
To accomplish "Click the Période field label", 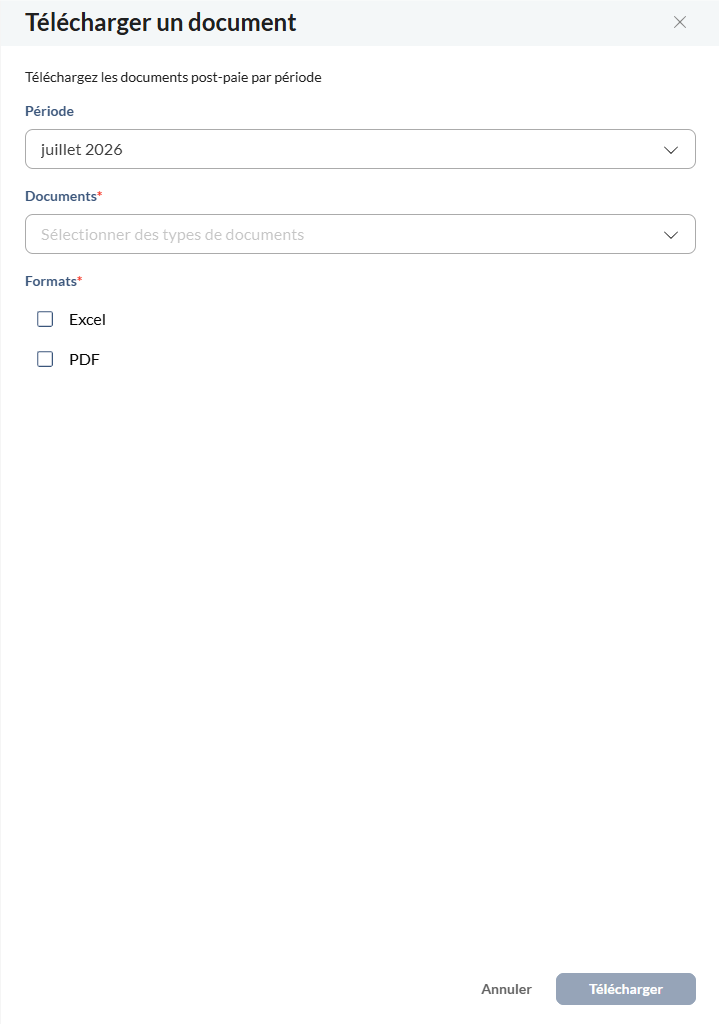I will [x=50, y=111].
